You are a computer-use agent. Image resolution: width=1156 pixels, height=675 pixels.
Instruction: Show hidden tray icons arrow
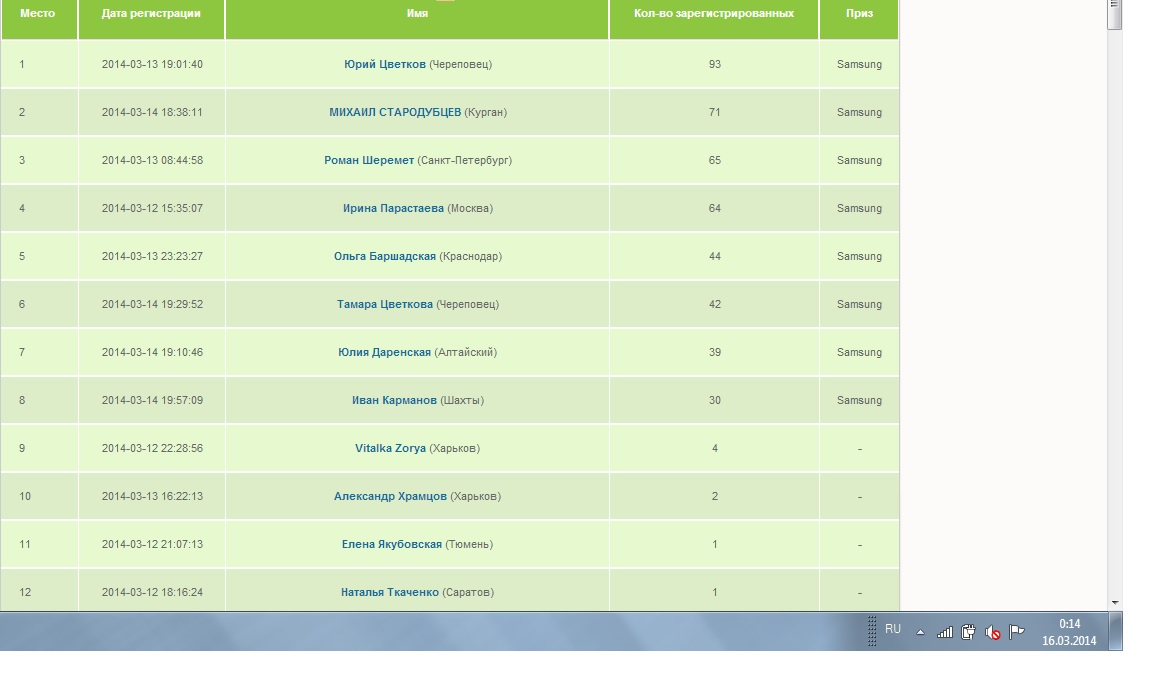coord(920,632)
